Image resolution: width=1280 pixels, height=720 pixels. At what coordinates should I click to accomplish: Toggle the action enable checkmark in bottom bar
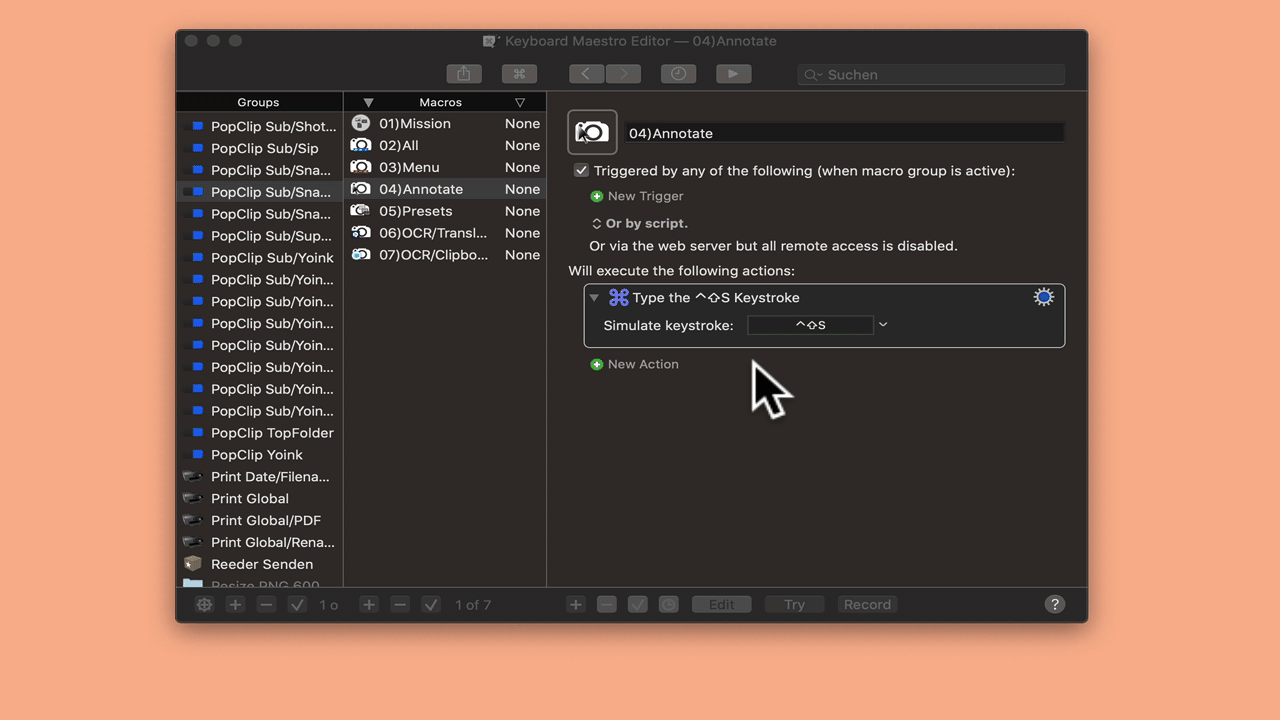638,604
